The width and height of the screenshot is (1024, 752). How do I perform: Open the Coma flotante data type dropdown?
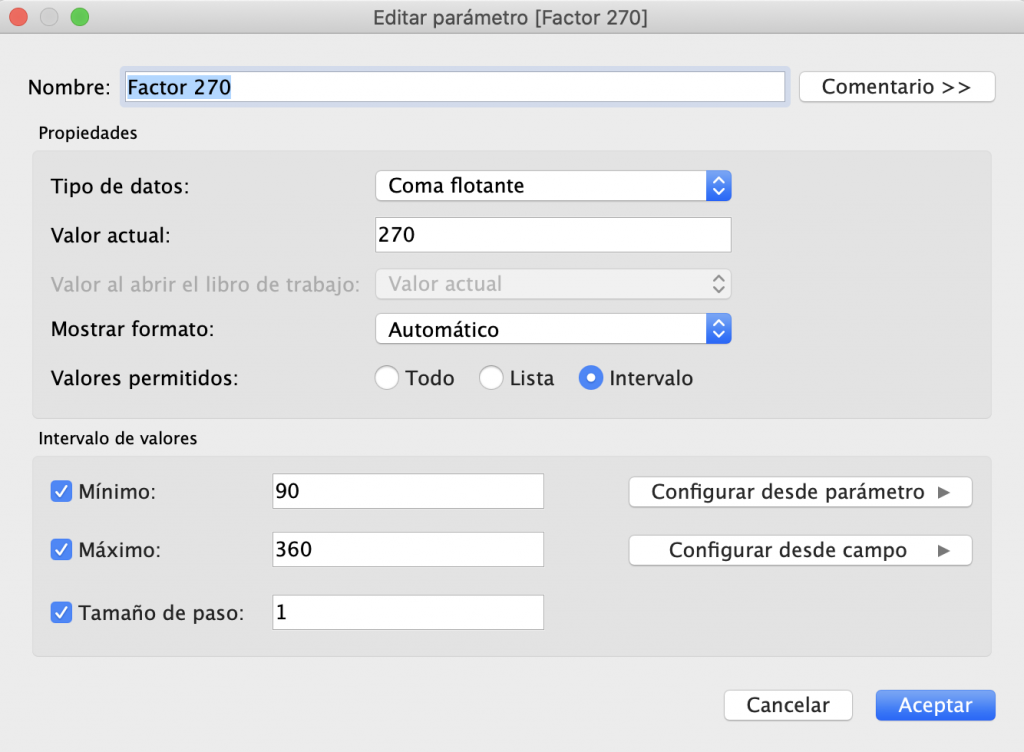coord(553,186)
